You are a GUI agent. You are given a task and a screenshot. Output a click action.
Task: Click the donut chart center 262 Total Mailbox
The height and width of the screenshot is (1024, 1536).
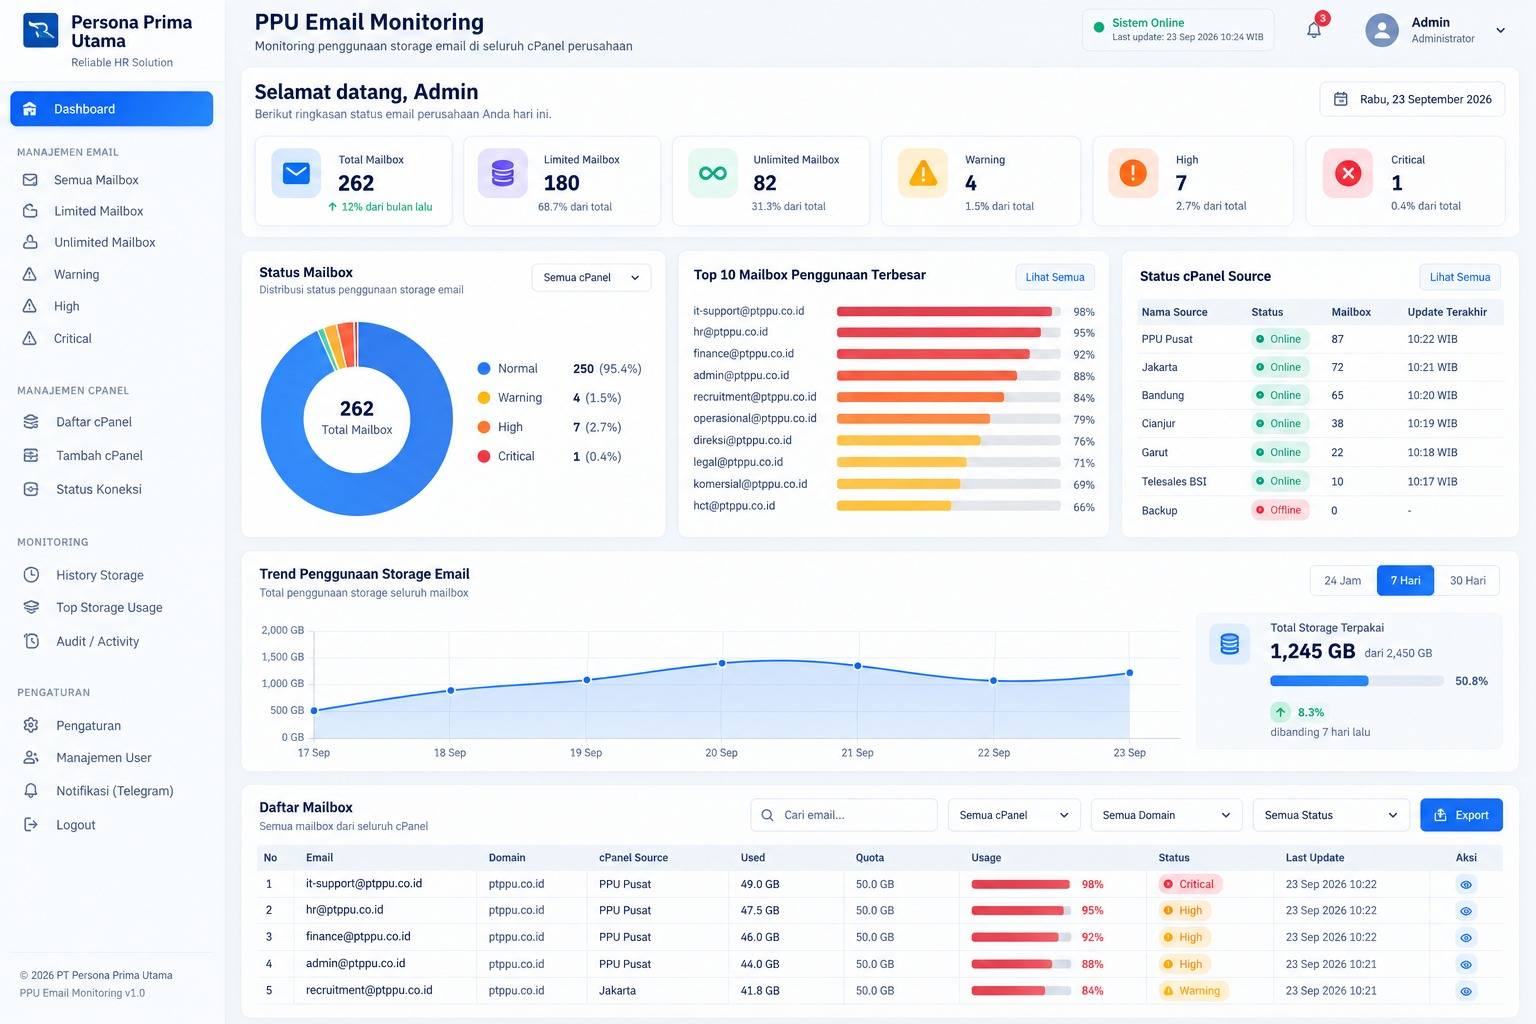click(357, 418)
